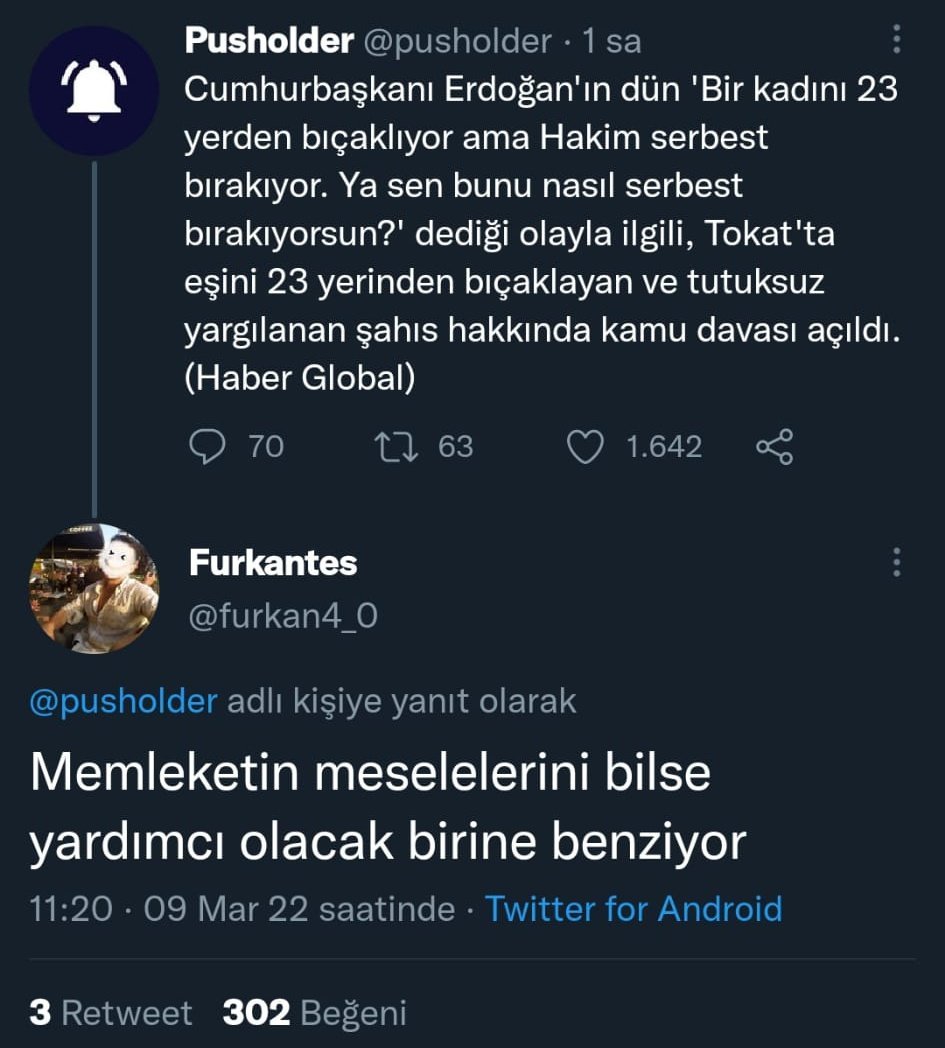The width and height of the screenshot is (945, 1048).
Task: View the '3 Retweet' list
Action: pyautogui.click(x=110, y=1013)
